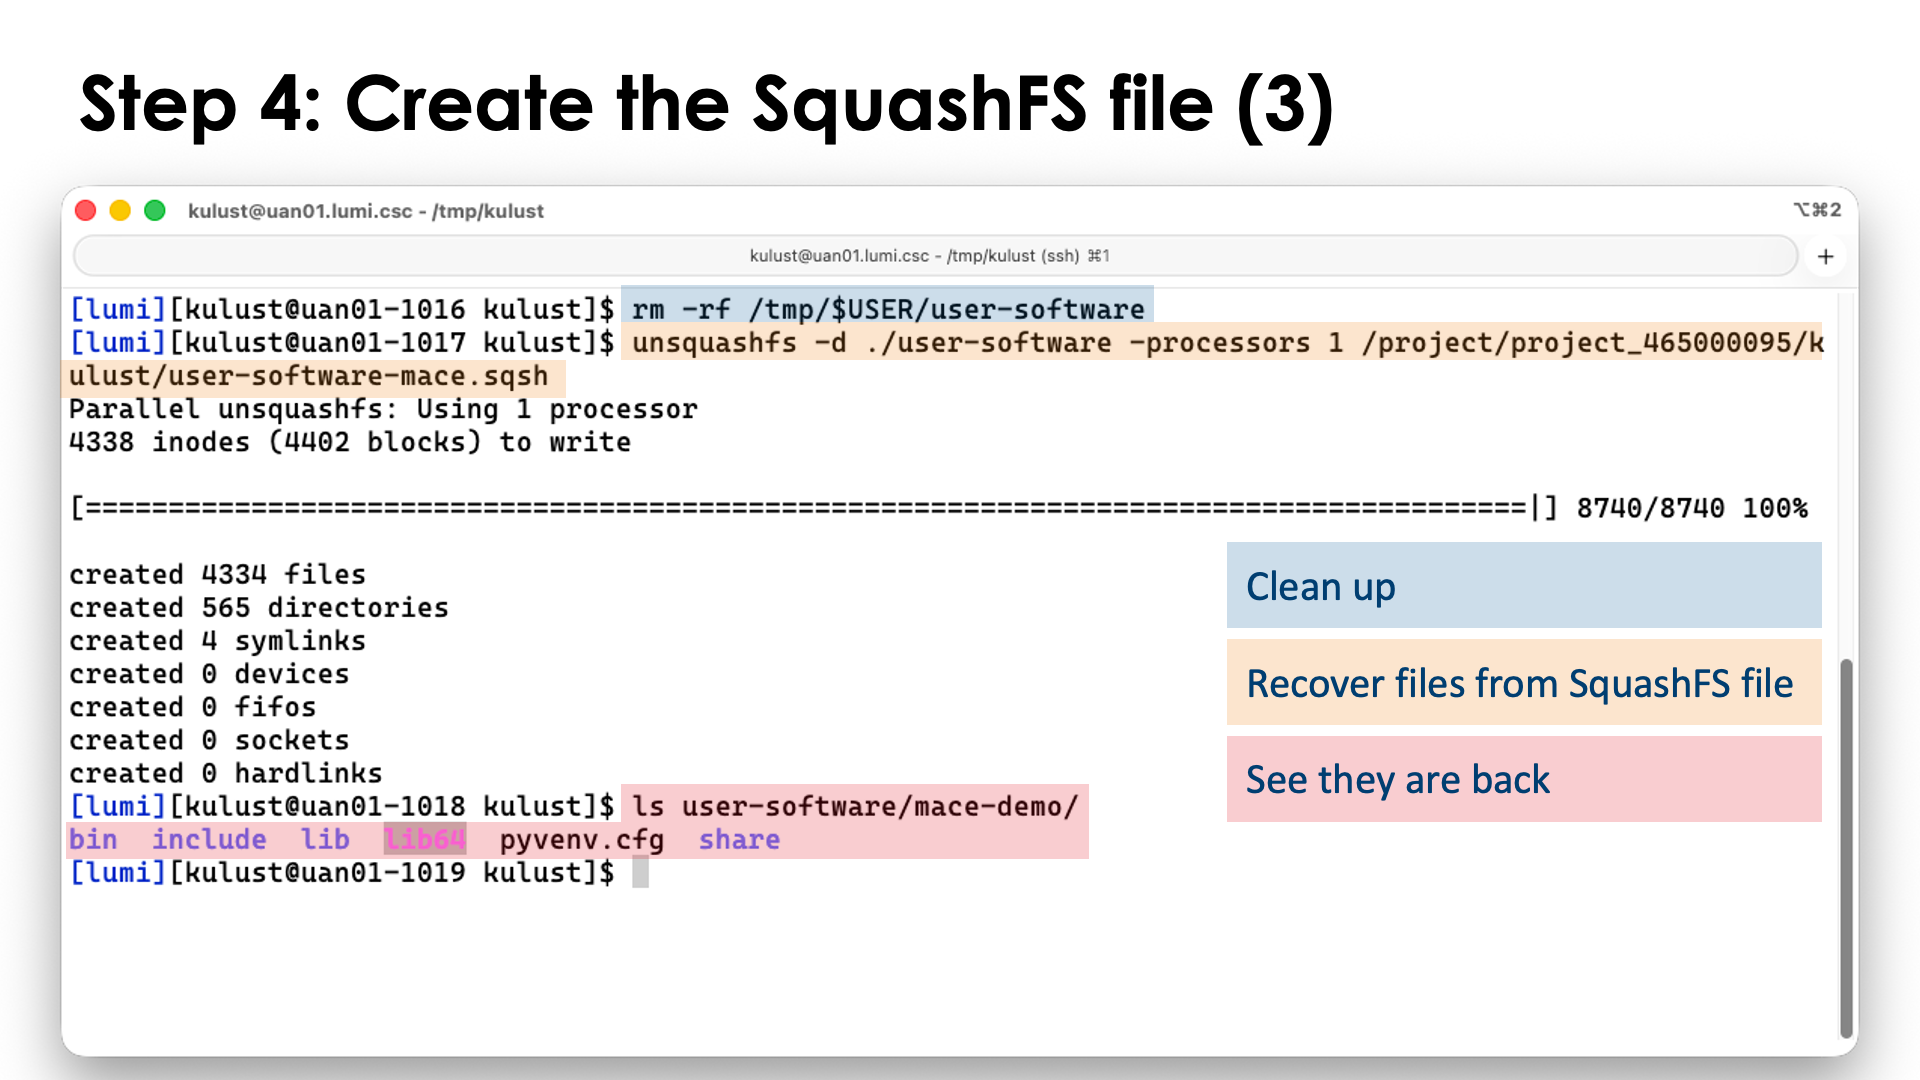The height and width of the screenshot is (1080, 1920).
Task: Click the red close traffic light button
Action: [x=86, y=211]
